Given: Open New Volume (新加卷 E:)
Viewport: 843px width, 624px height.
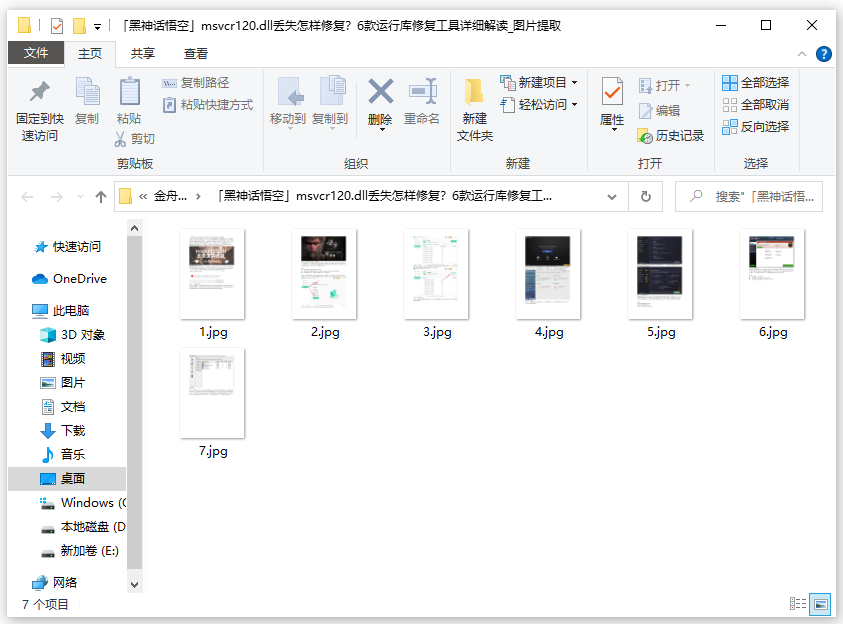Looking at the screenshot, I should point(80,551).
